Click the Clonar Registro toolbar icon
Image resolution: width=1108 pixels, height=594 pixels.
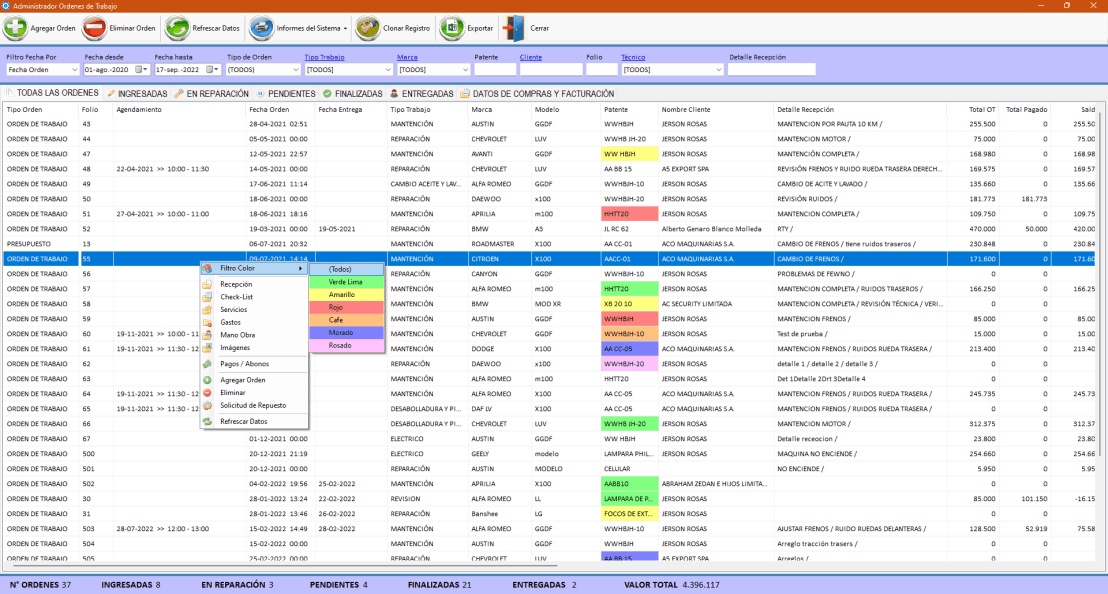(x=368, y=28)
